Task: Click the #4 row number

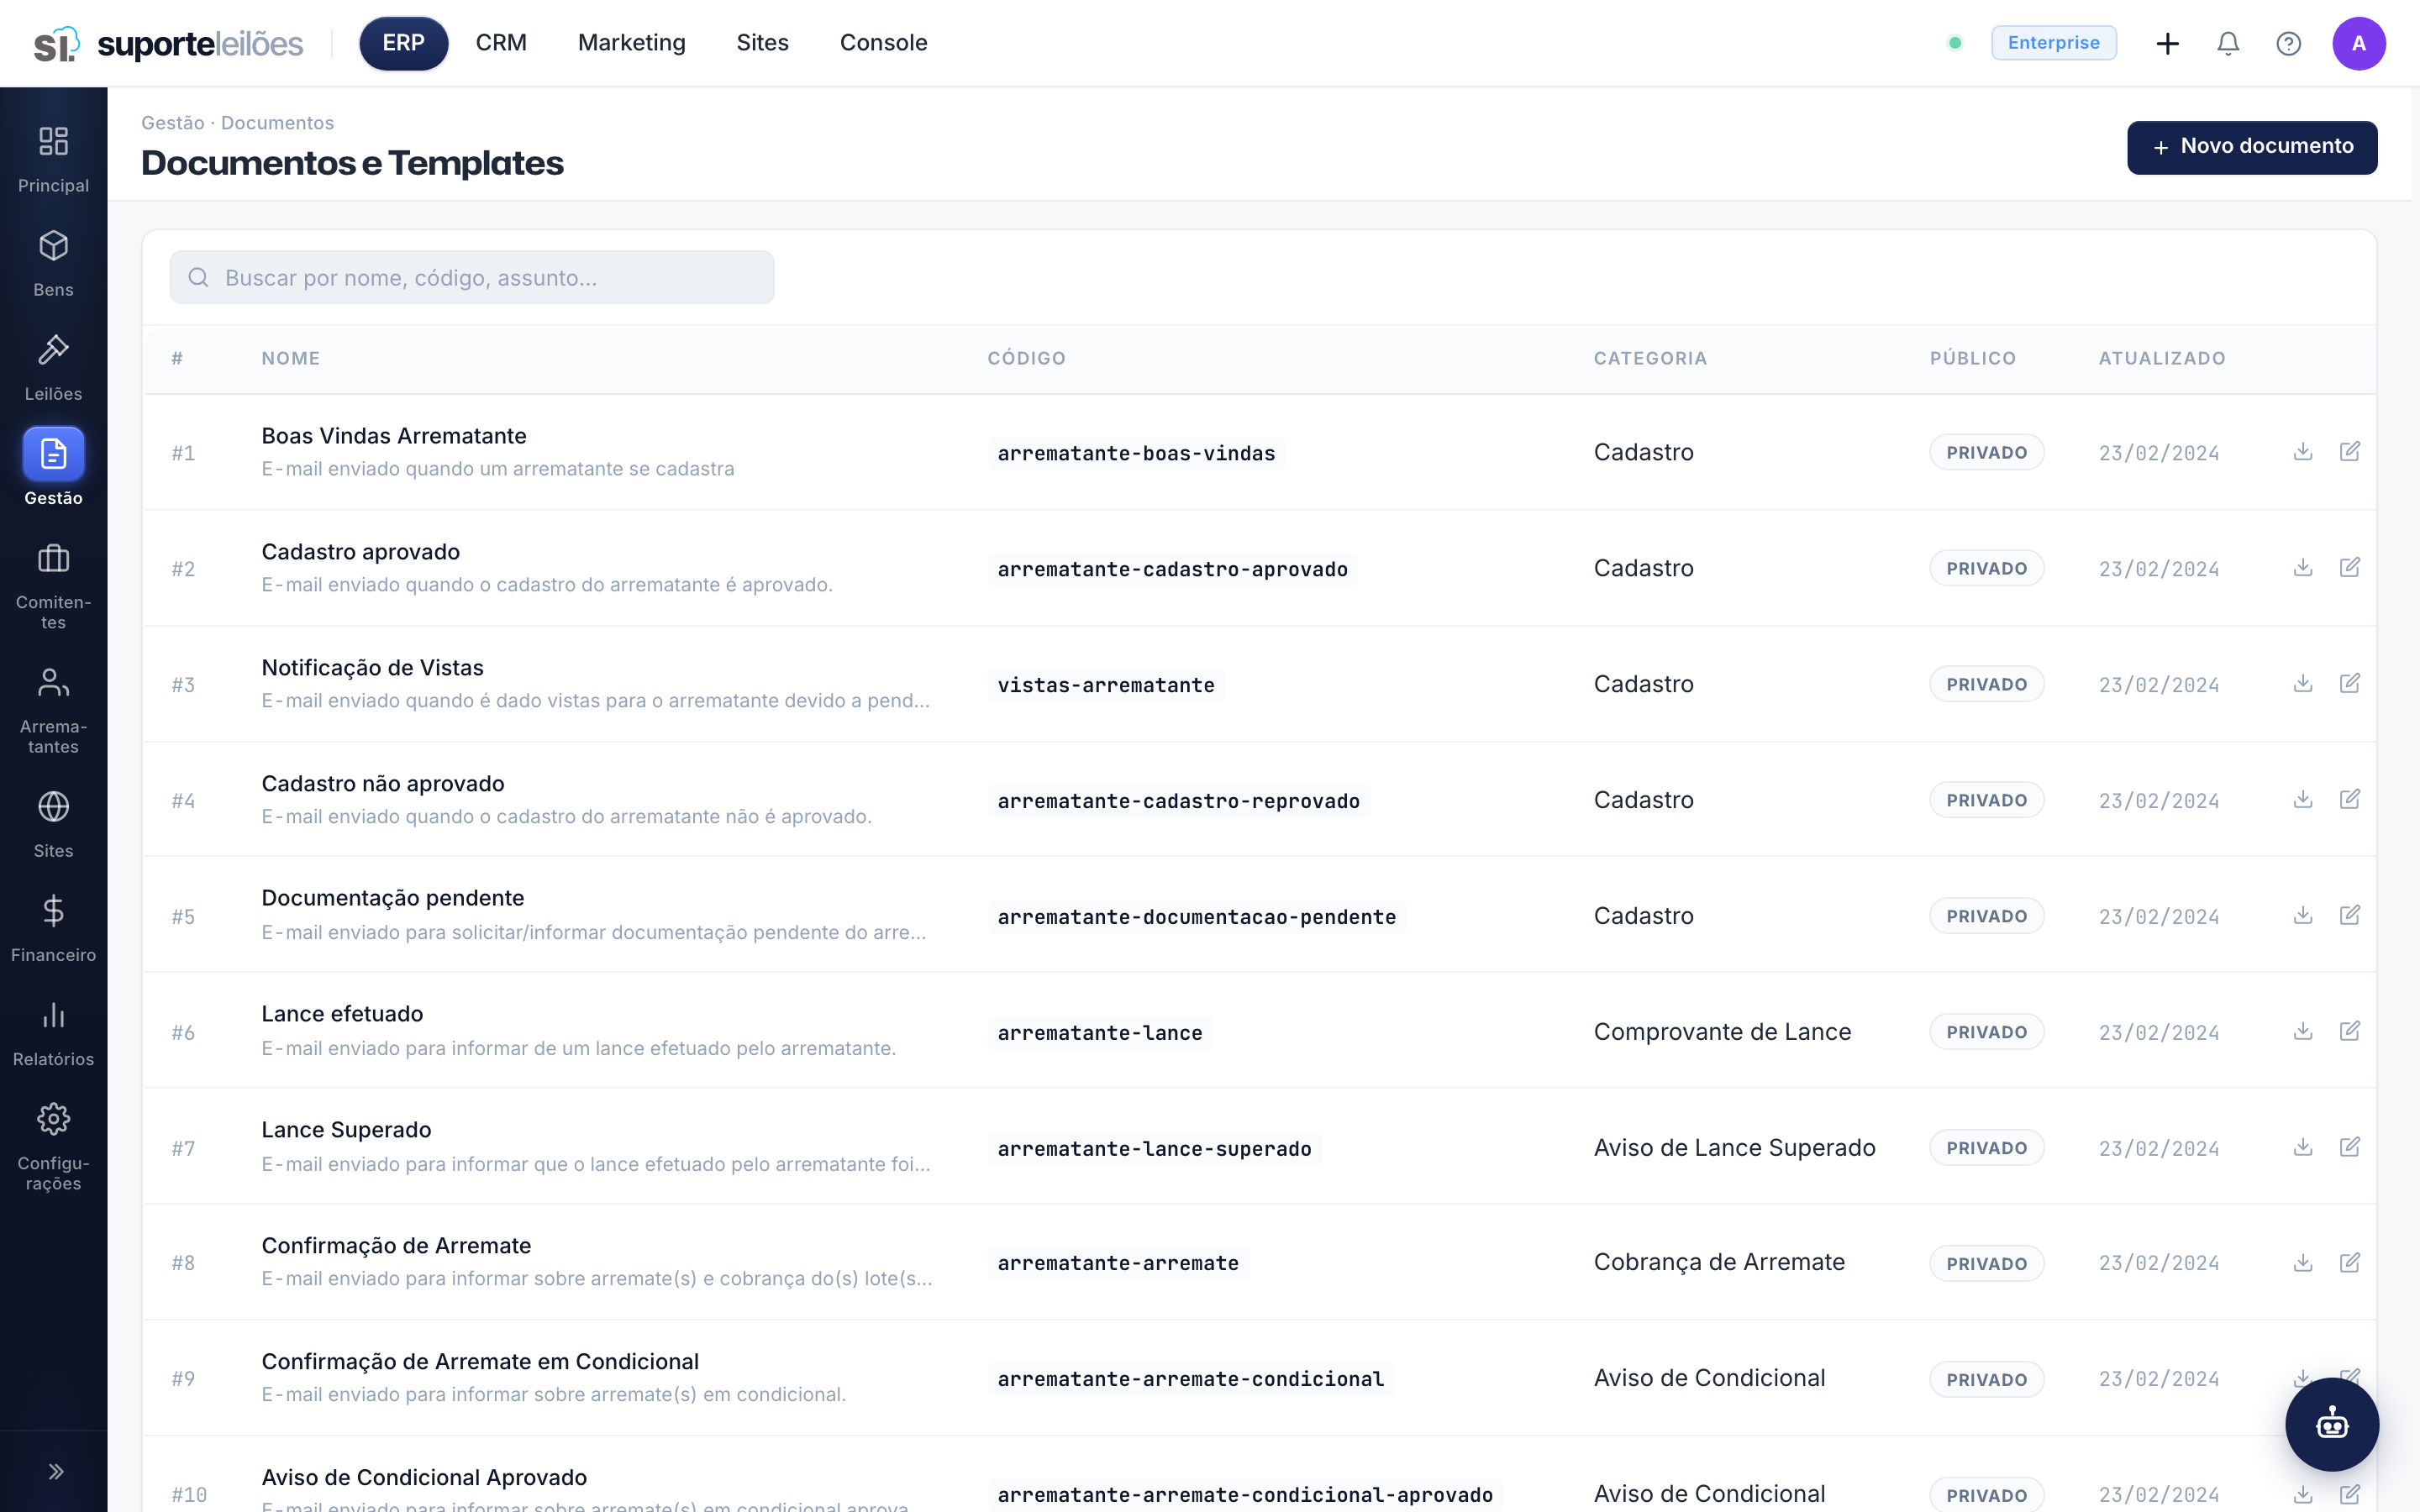Action: [183, 801]
